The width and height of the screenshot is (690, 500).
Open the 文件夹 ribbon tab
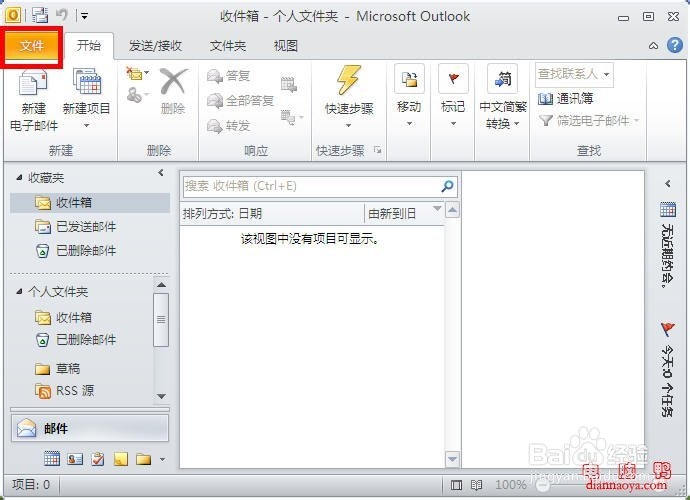228,46
